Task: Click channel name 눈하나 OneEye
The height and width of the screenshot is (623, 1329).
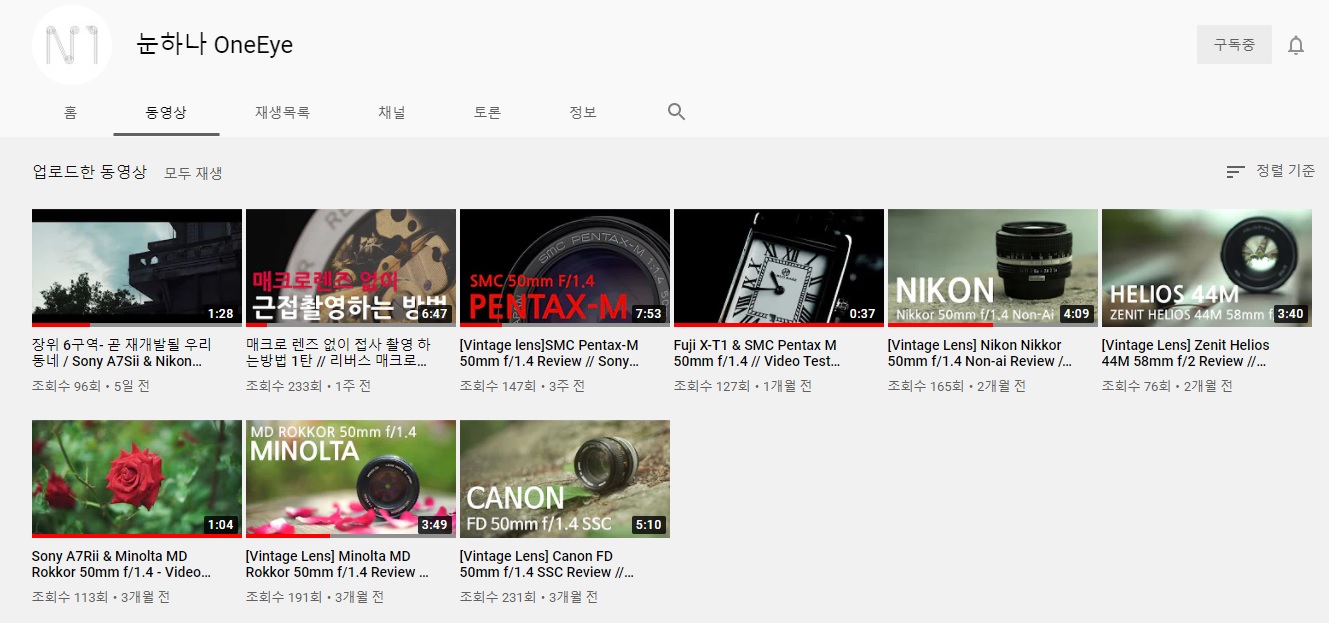Action: click(214, 45)
